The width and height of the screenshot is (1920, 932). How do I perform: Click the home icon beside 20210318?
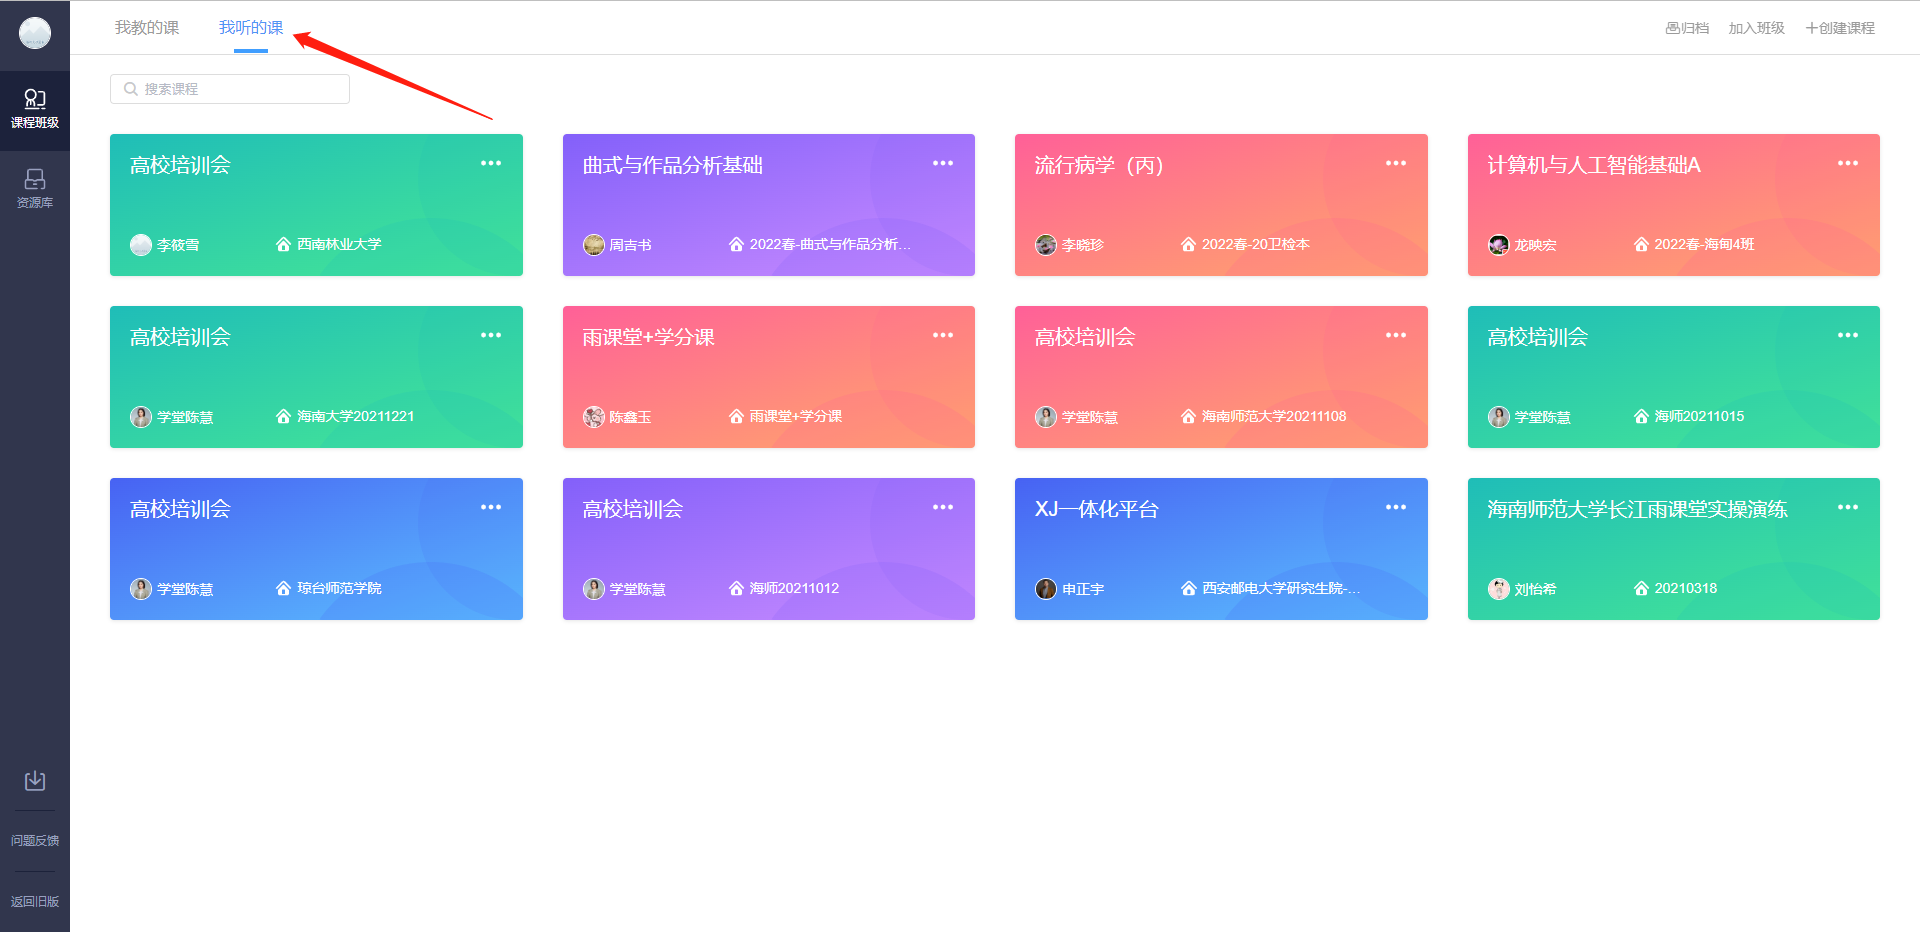[1641, 589]
